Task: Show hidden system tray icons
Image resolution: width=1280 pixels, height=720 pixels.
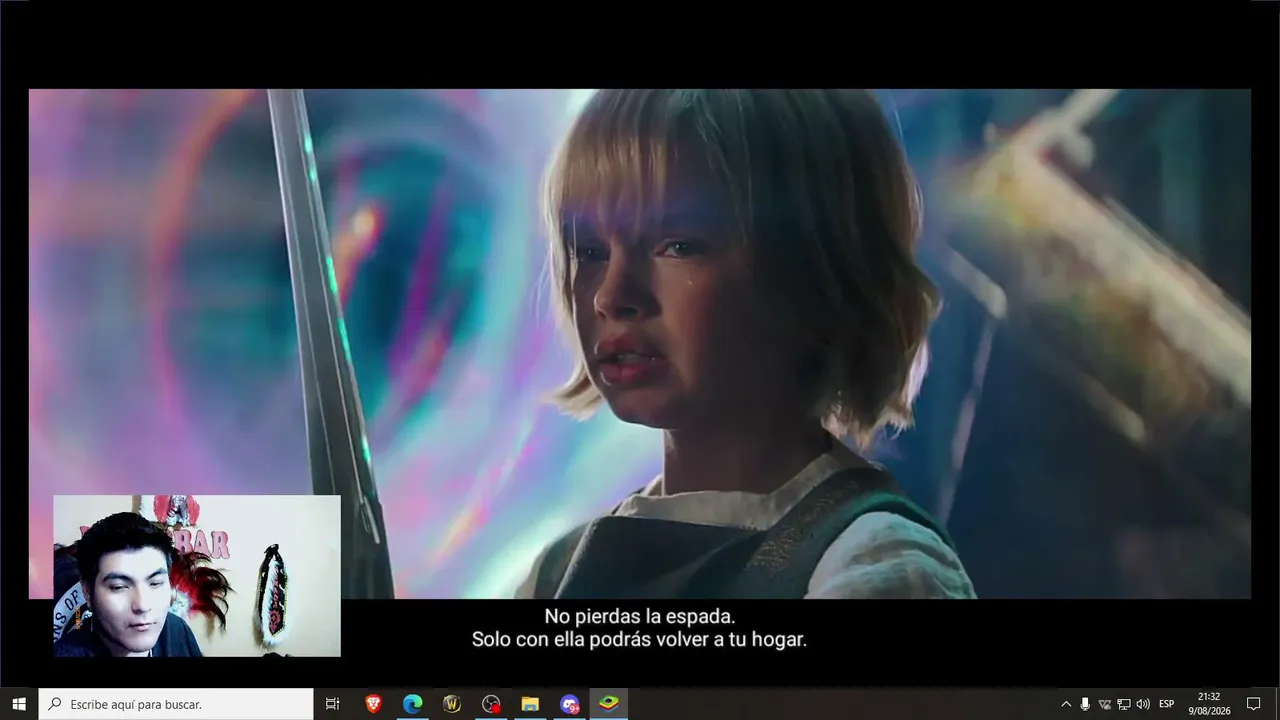Action: 1066,704
